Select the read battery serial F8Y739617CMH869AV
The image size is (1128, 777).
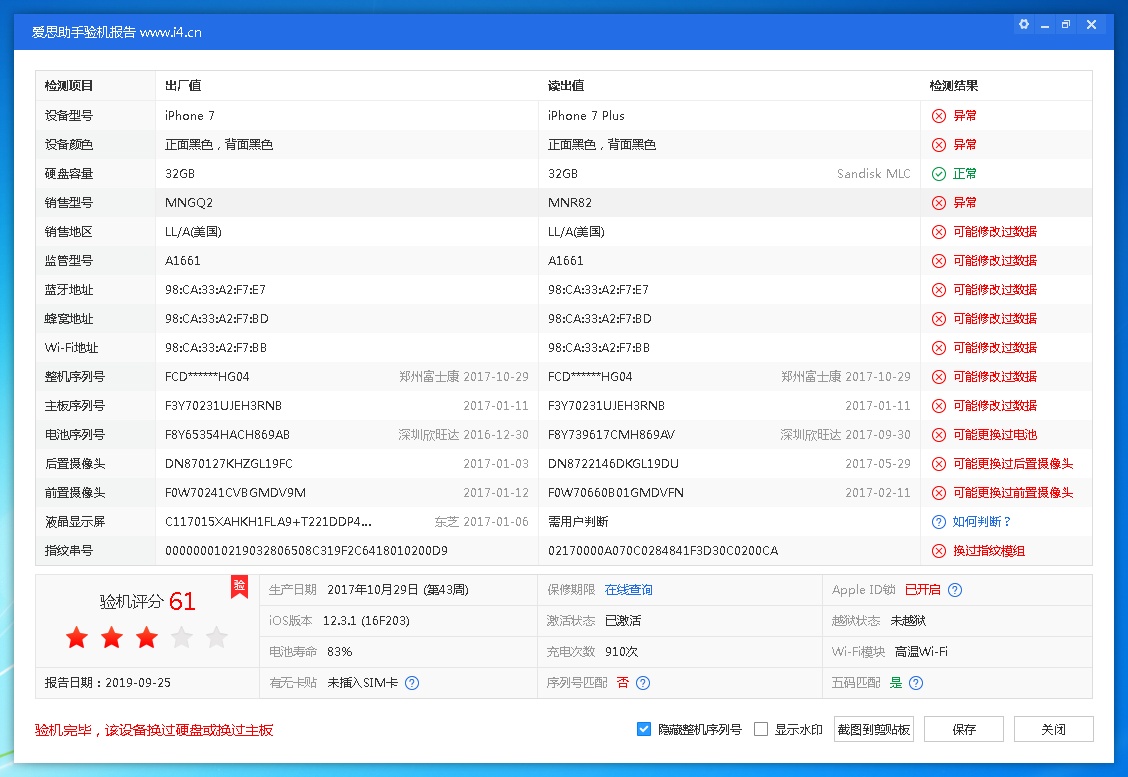tap(611, 435)
